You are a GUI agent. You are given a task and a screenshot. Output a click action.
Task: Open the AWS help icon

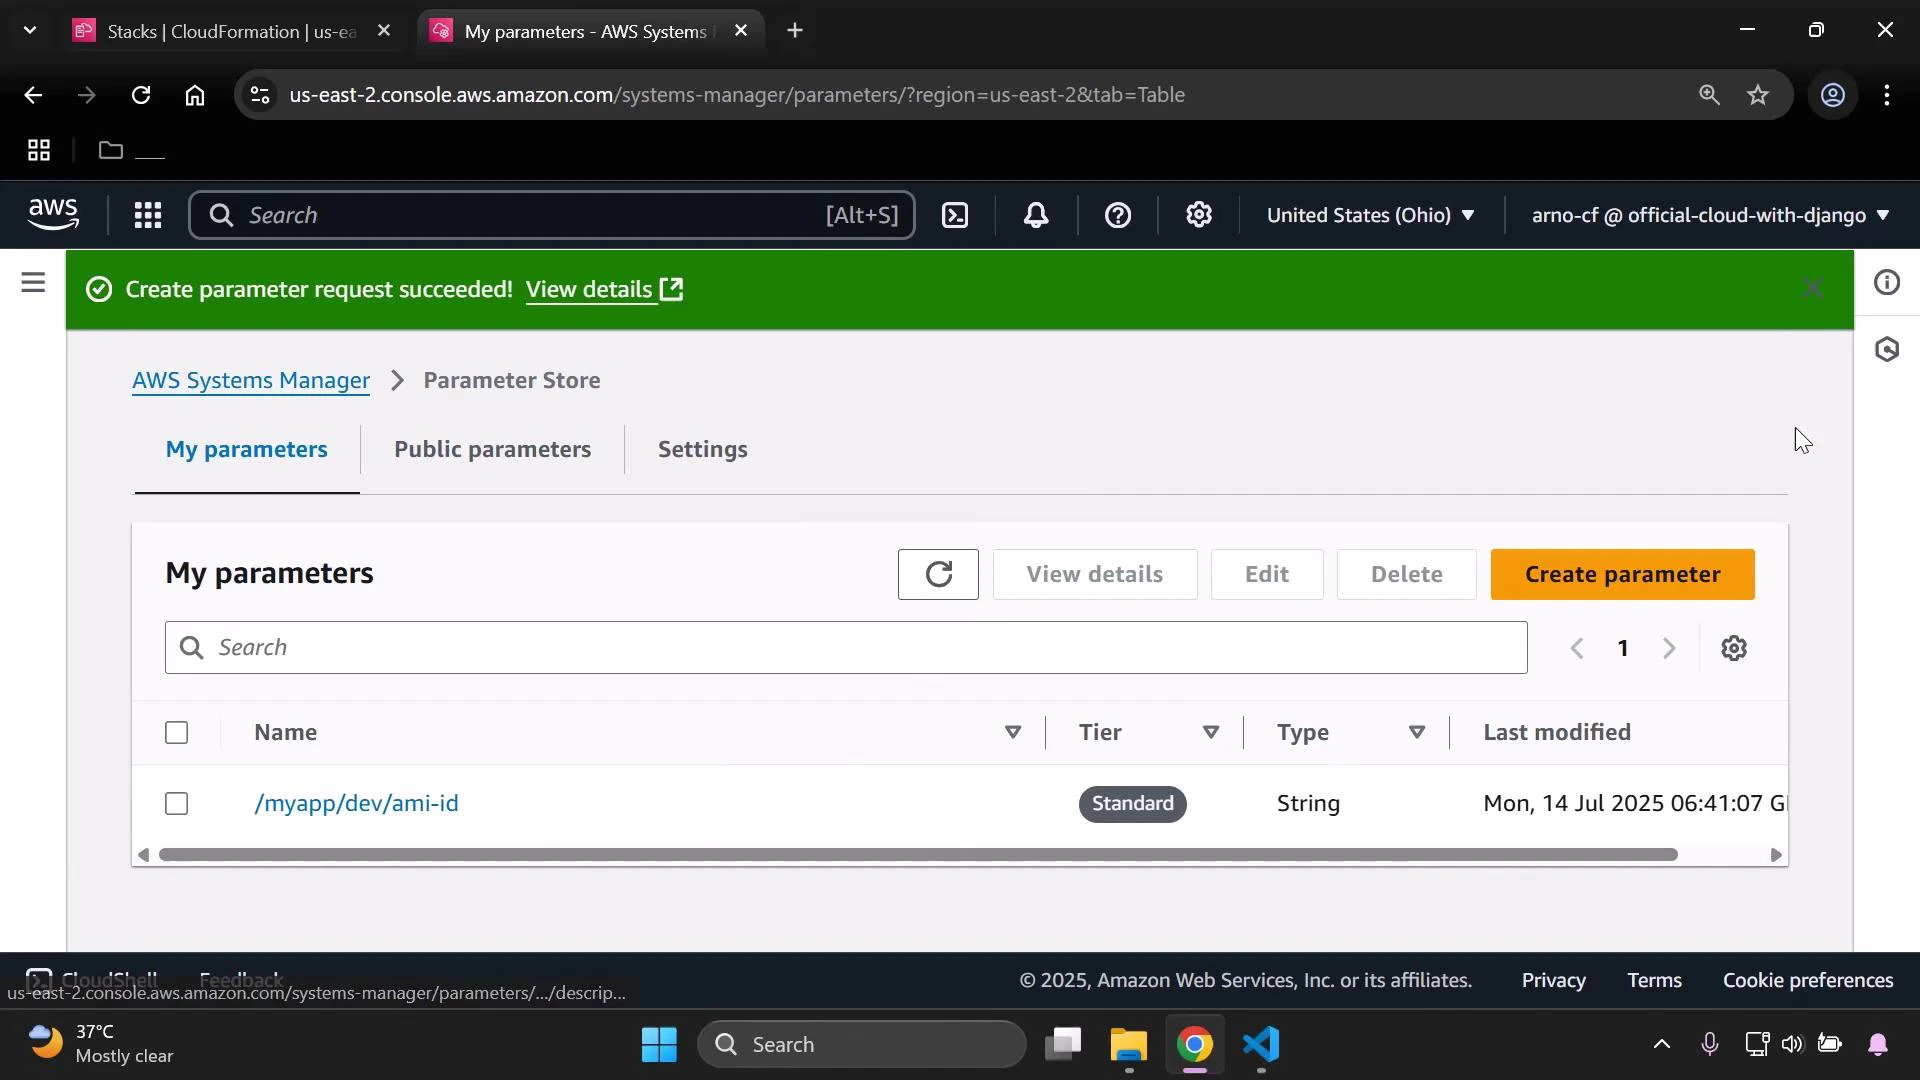pos(1117,215)
